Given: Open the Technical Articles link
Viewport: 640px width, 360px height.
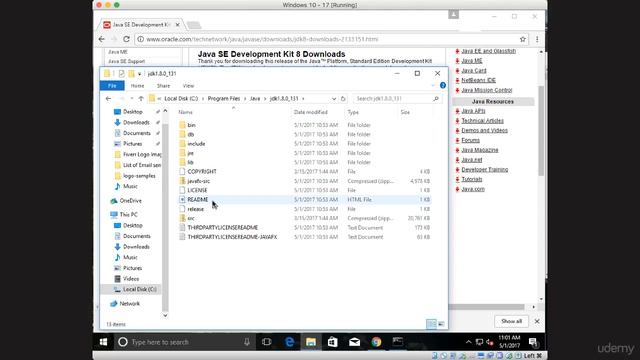Looking at the screenshot, I should pos(482,121).
